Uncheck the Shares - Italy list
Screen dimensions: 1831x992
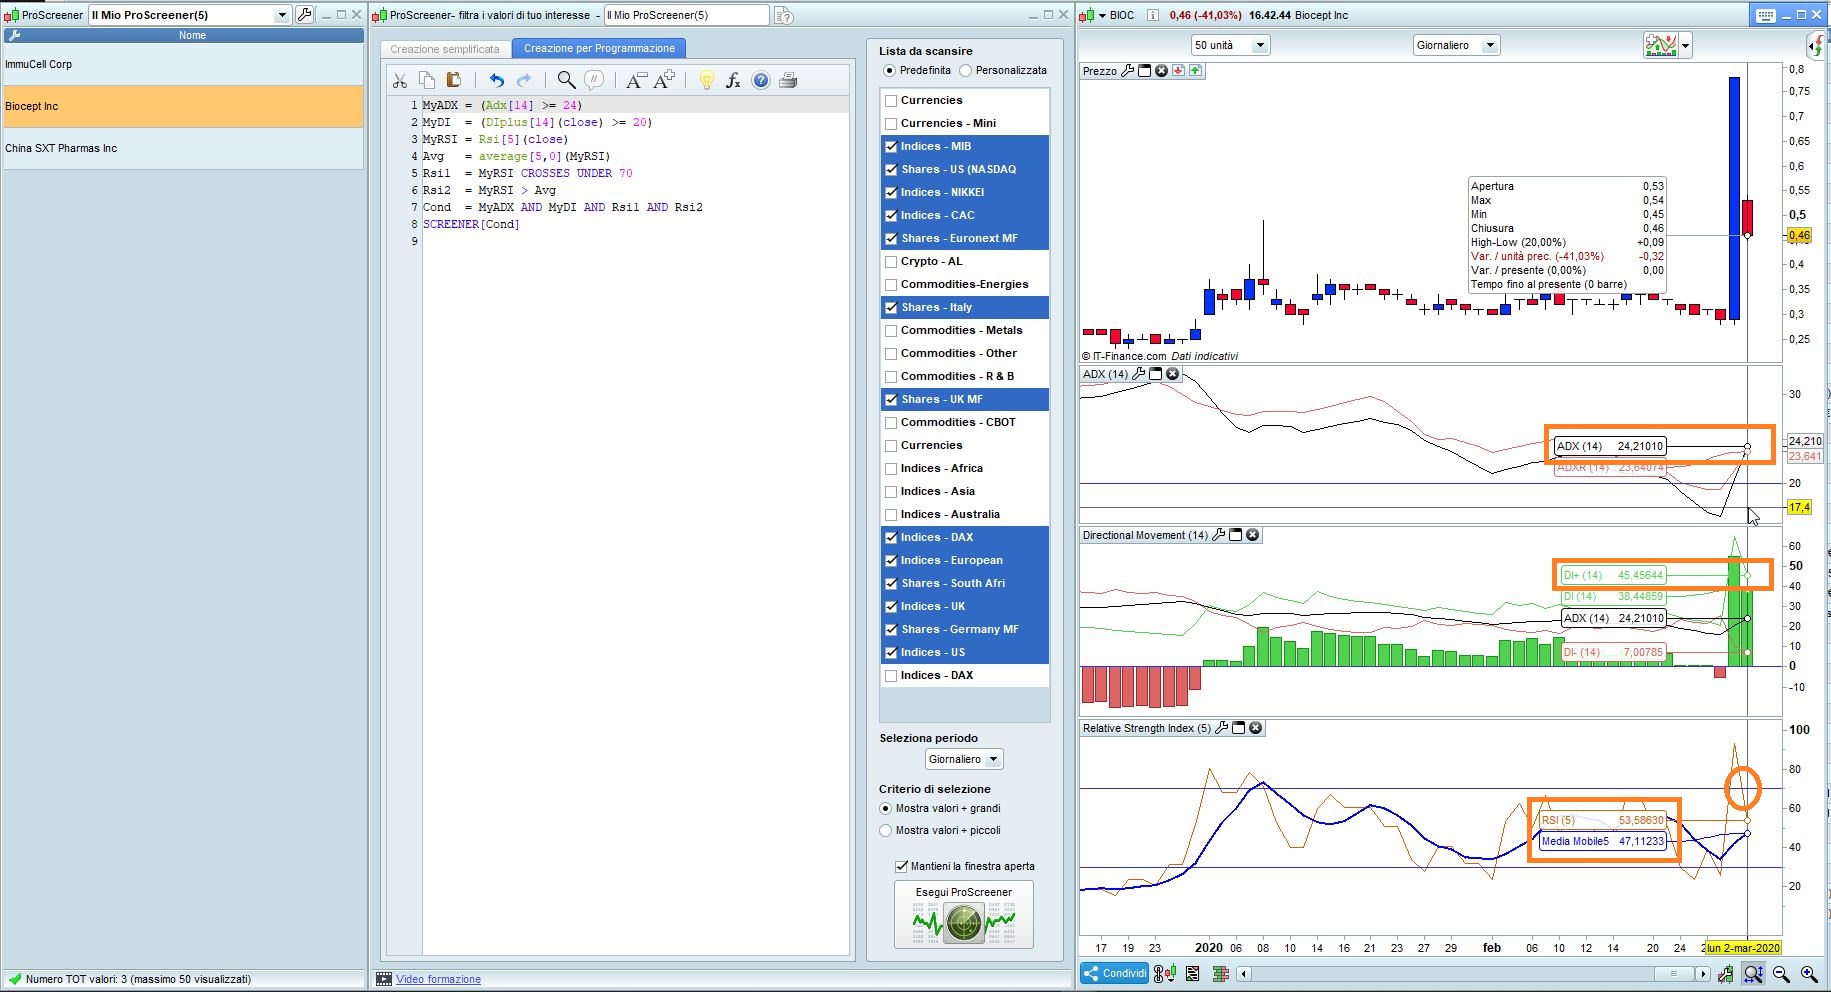pos(891,308)
